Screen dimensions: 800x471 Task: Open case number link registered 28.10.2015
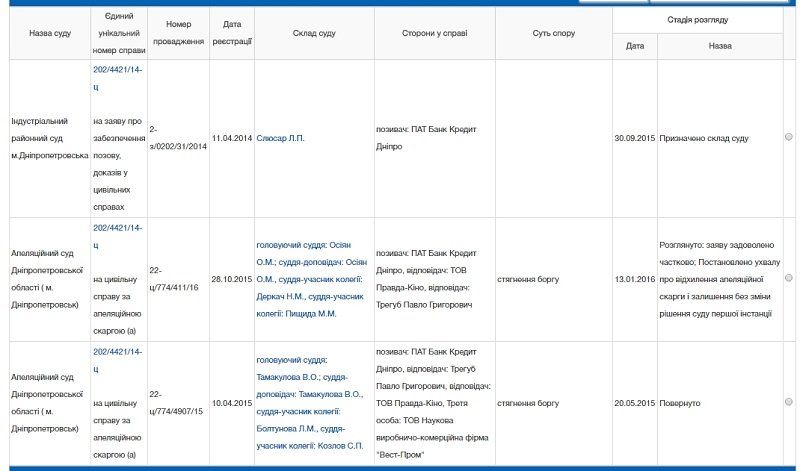click(118, 236)
